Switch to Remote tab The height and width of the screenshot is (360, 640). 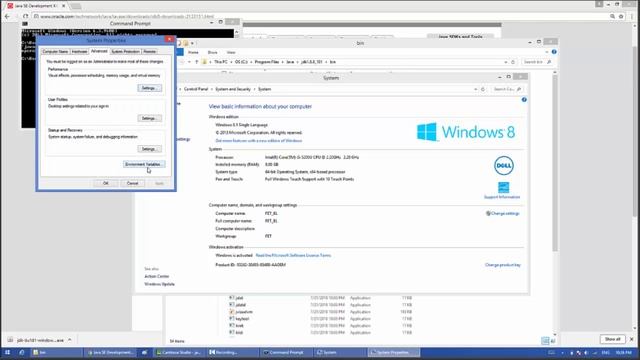(149, 51)
